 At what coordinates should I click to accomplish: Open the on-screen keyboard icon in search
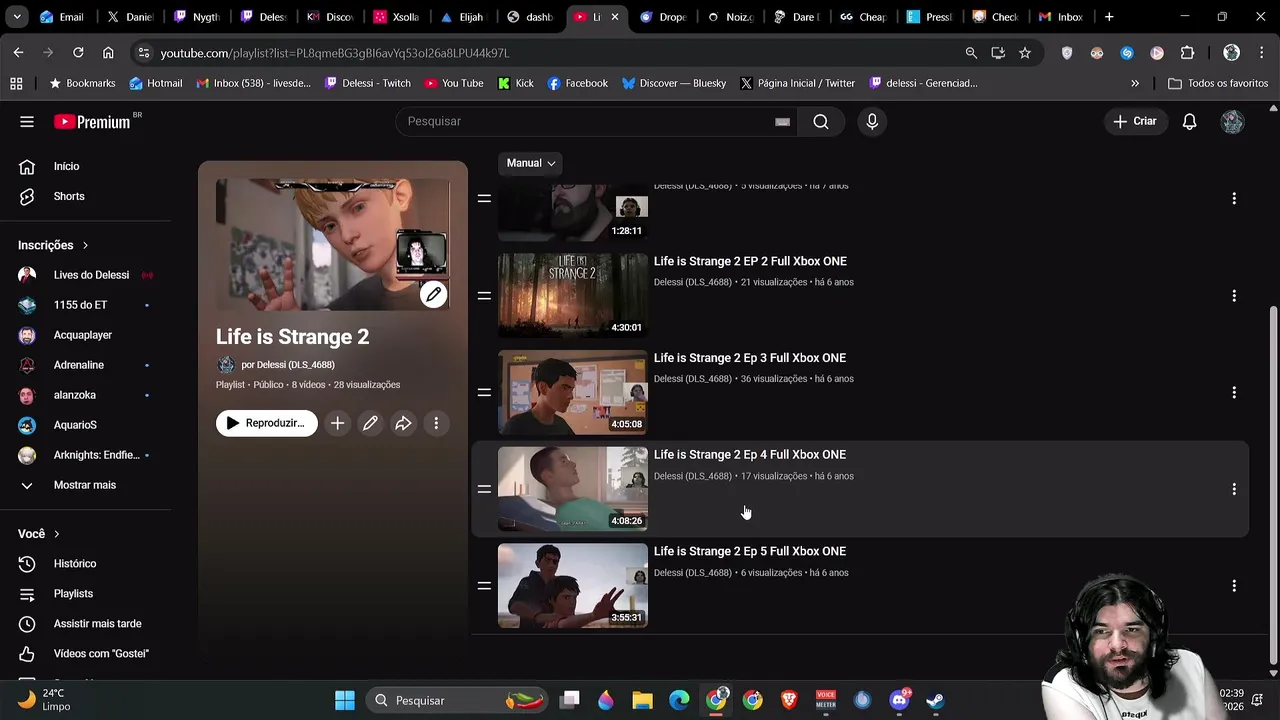(783, 122)
